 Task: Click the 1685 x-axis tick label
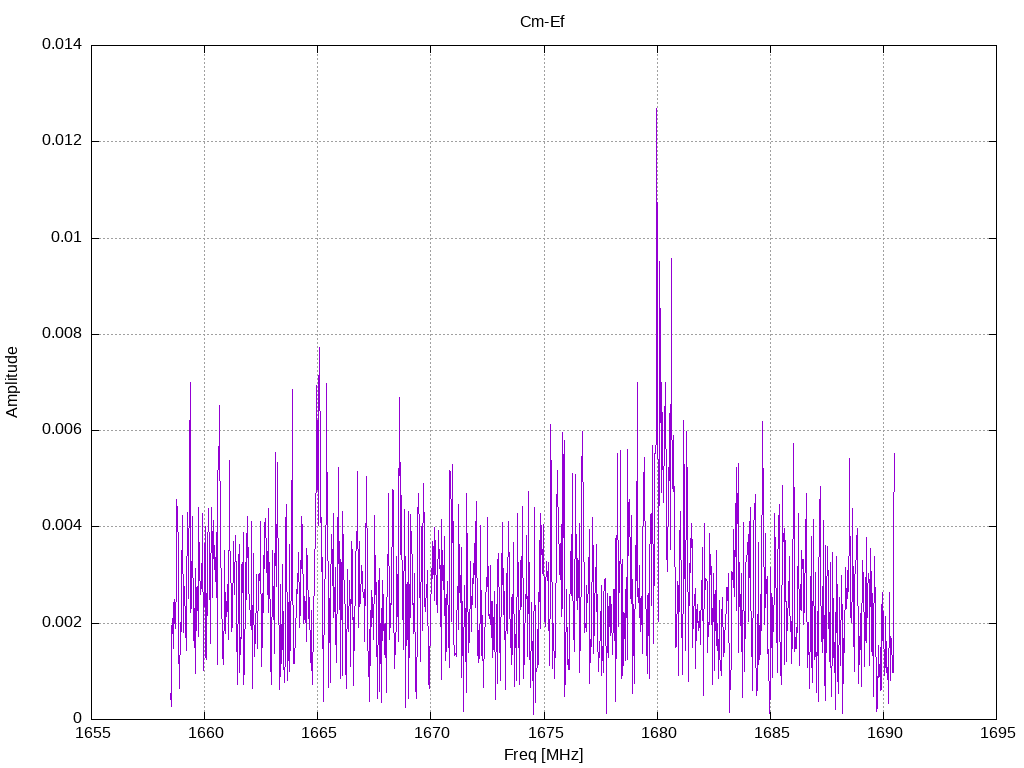coord(771,733)
